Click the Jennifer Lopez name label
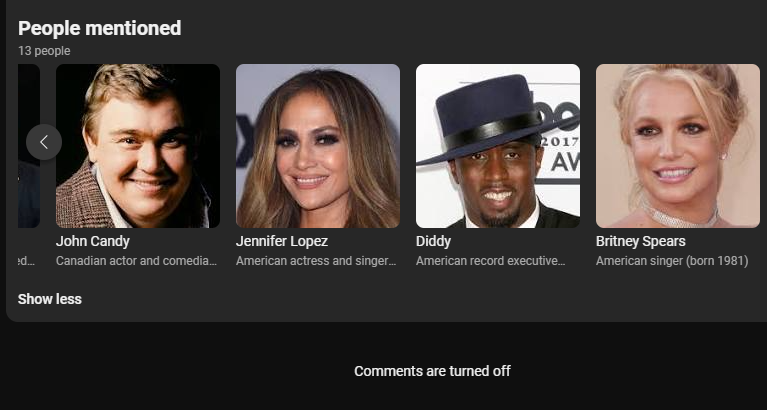Viewport: 767px width, 410px height. point(282,241)
